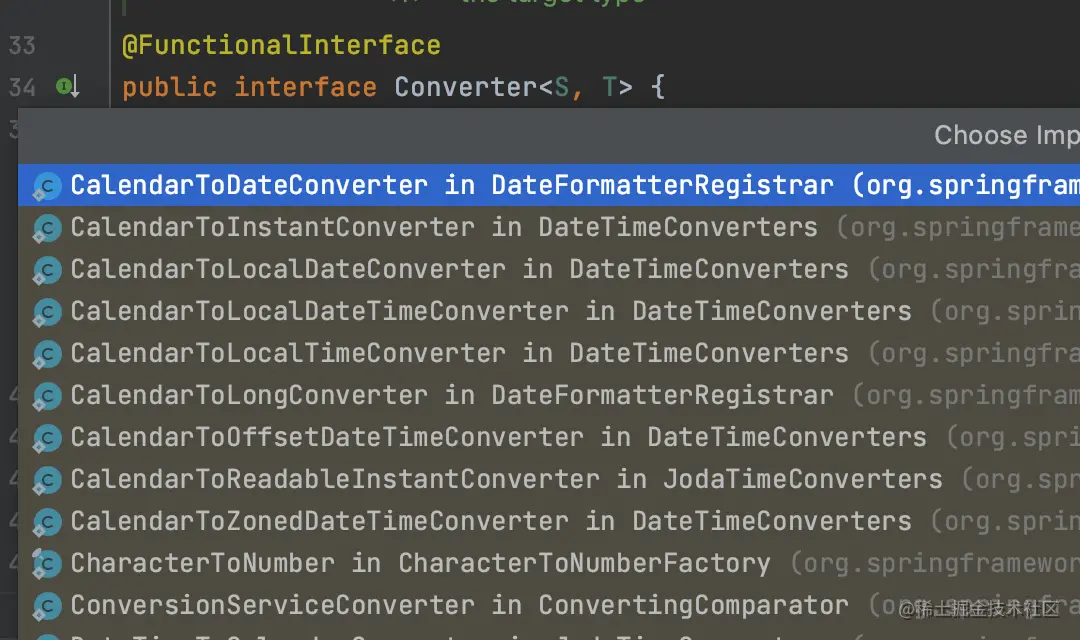The height and width of the screenshot is (640, 1080).
Task: Click class icon of ConversionServiceConverter row
Action: 47,606
